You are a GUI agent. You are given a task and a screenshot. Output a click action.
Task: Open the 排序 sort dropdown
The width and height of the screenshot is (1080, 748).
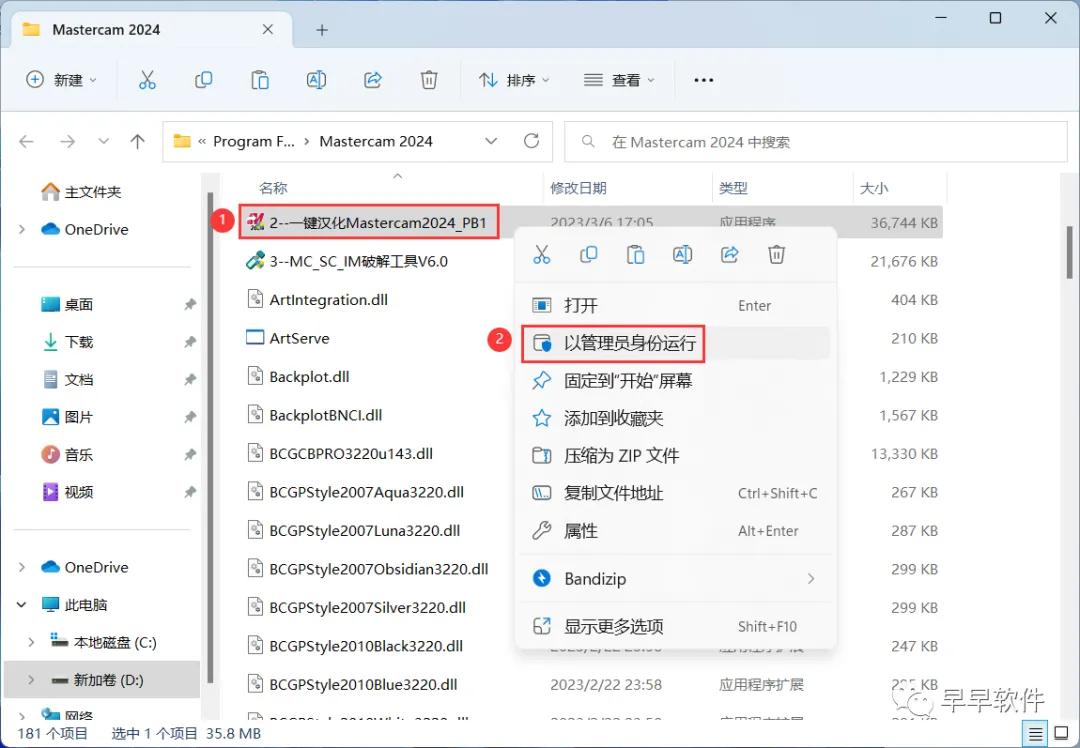(515, 80)
